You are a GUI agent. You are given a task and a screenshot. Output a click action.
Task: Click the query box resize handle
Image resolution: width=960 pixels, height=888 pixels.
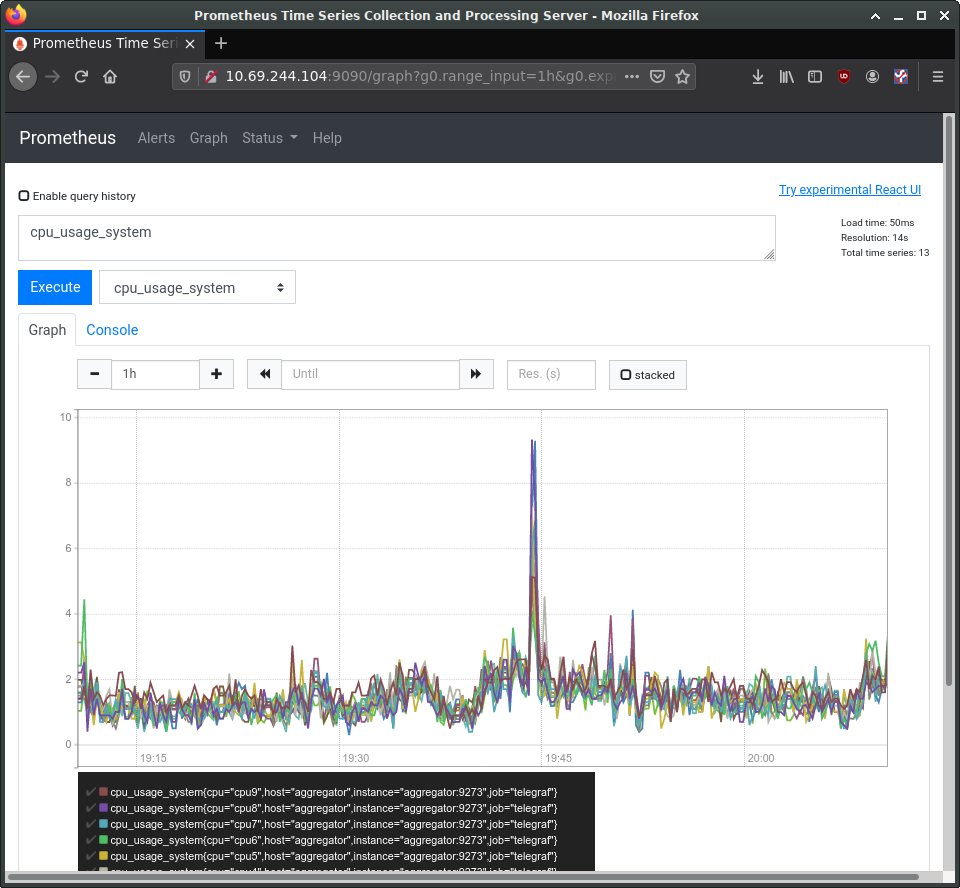coord(770,254)
